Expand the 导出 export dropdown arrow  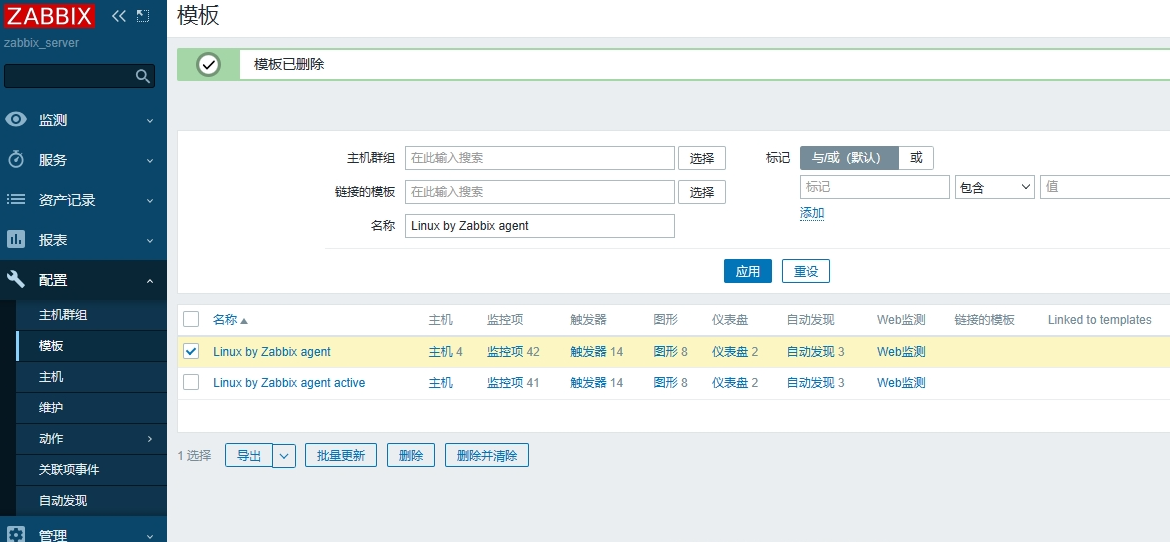(285, 456)
